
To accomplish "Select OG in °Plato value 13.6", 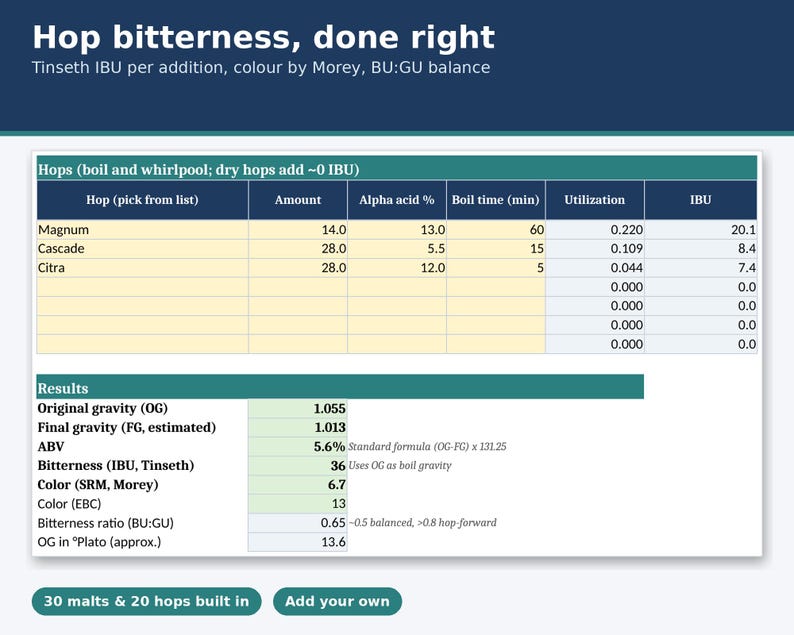I will [298, 542].
